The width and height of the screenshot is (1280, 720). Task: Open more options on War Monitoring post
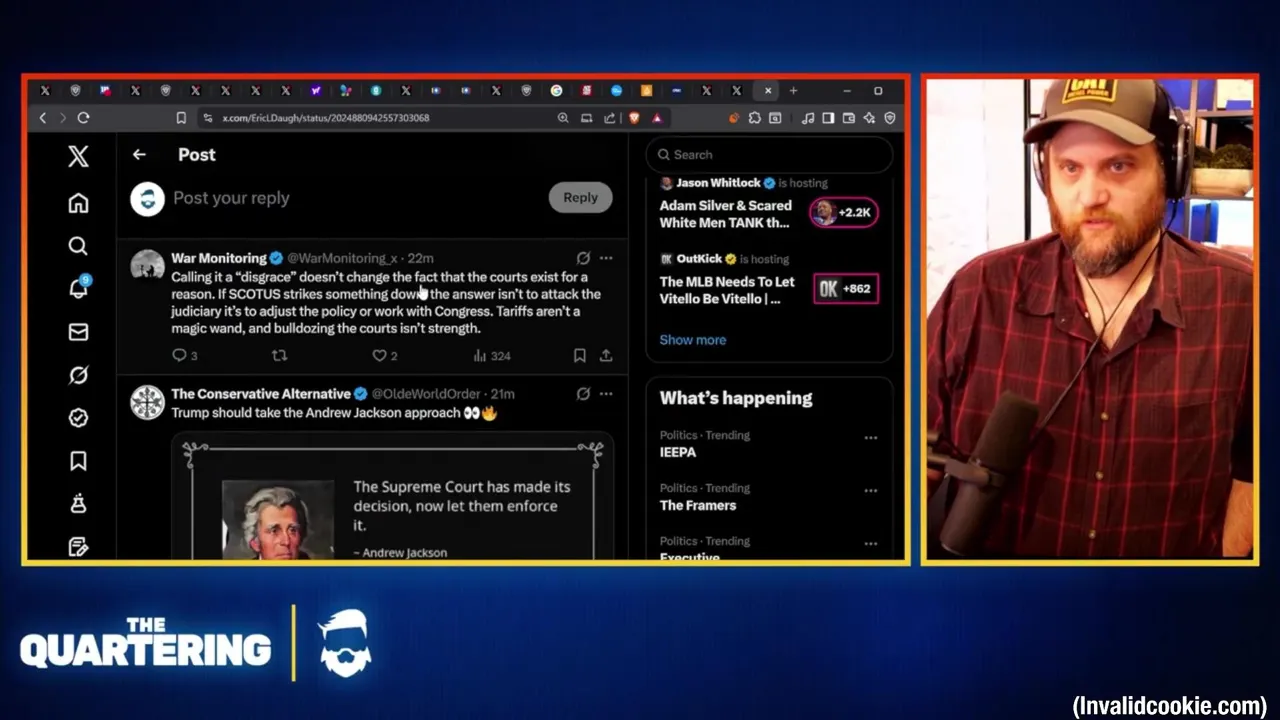click(606, 258)
